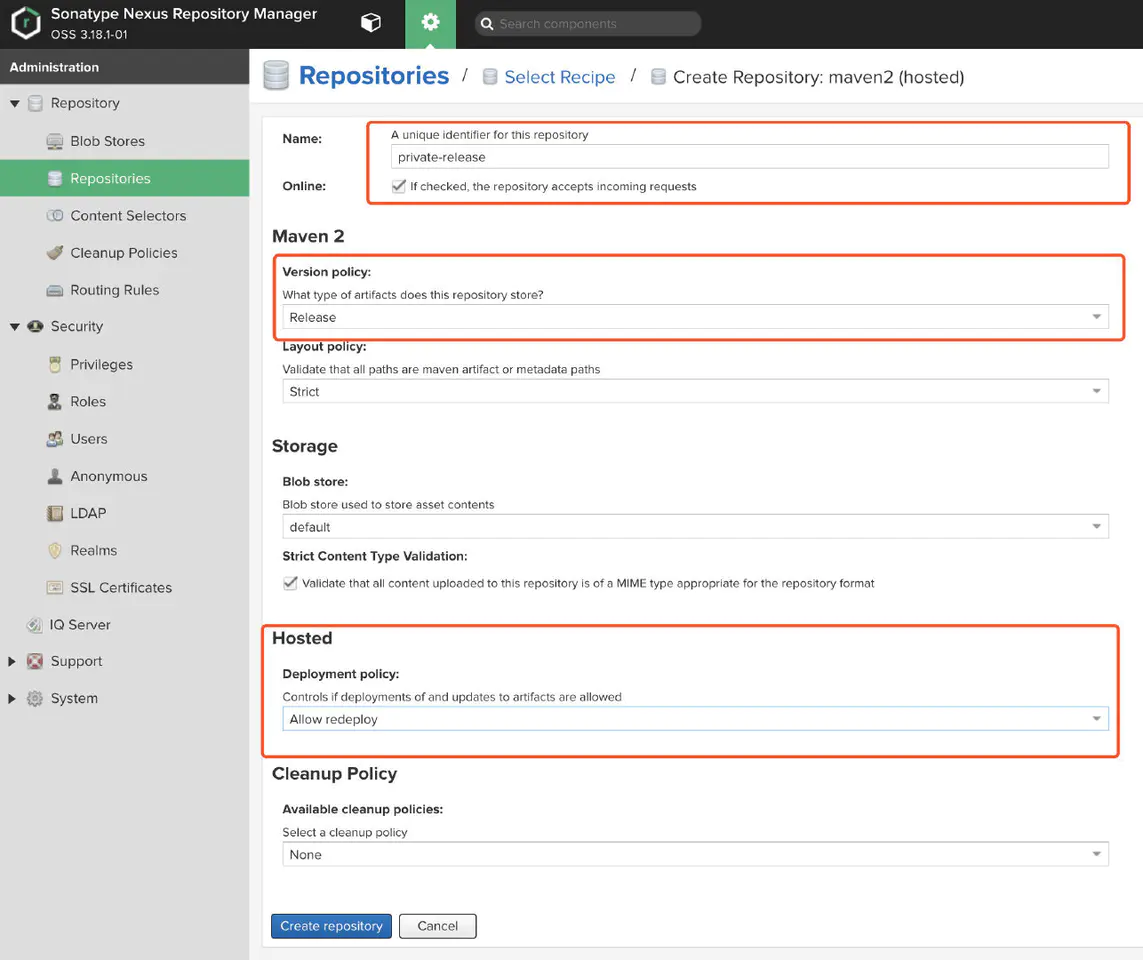The image size is (1143, 960).
Task: Open the Version policy dropdown
Action: coord(695,317)
